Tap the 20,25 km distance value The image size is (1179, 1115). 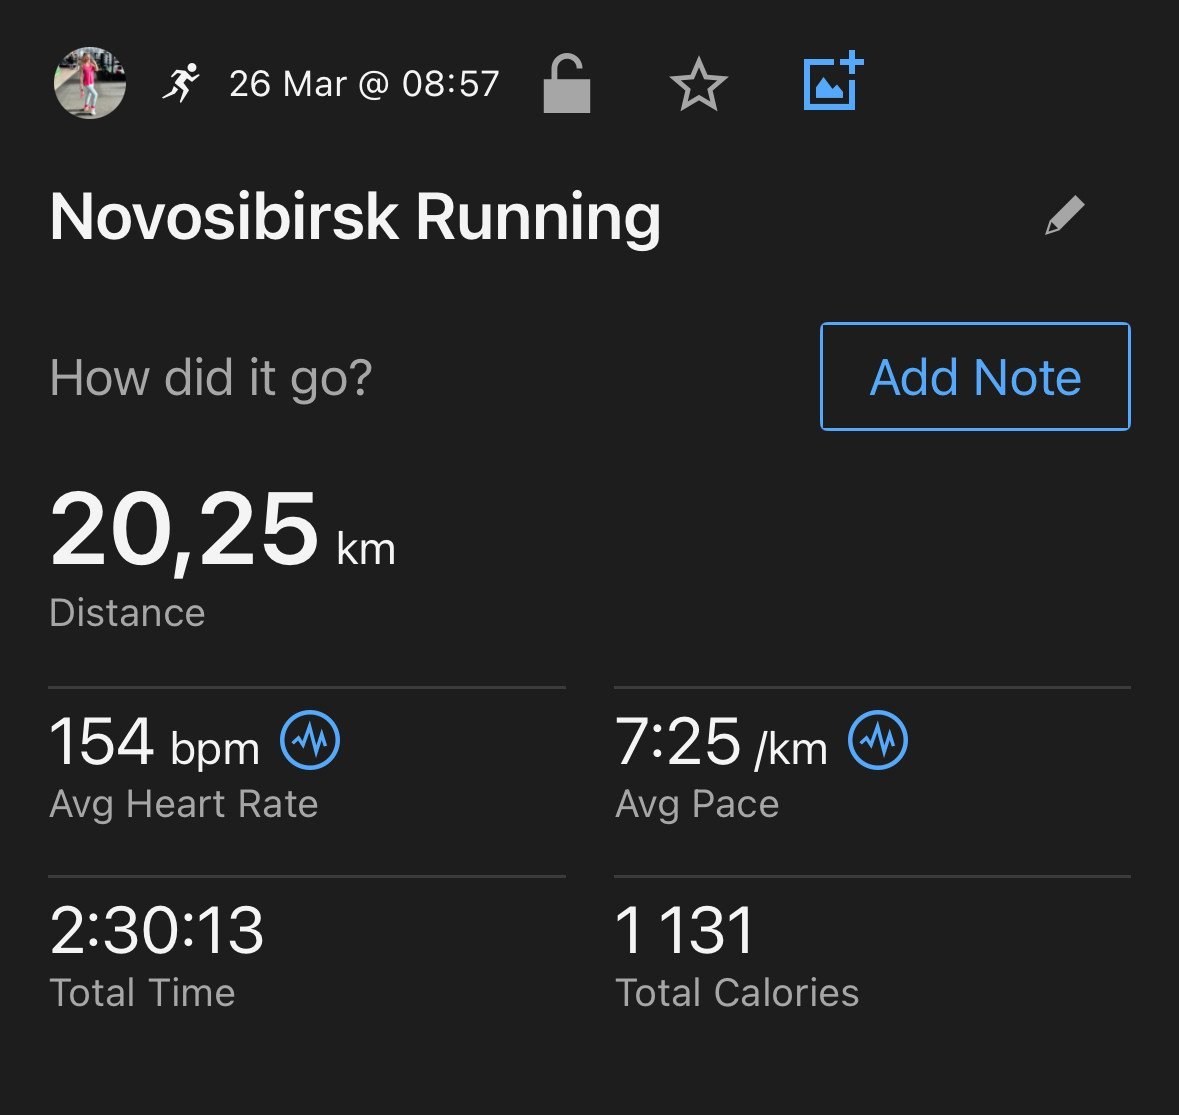coord(223,532)
